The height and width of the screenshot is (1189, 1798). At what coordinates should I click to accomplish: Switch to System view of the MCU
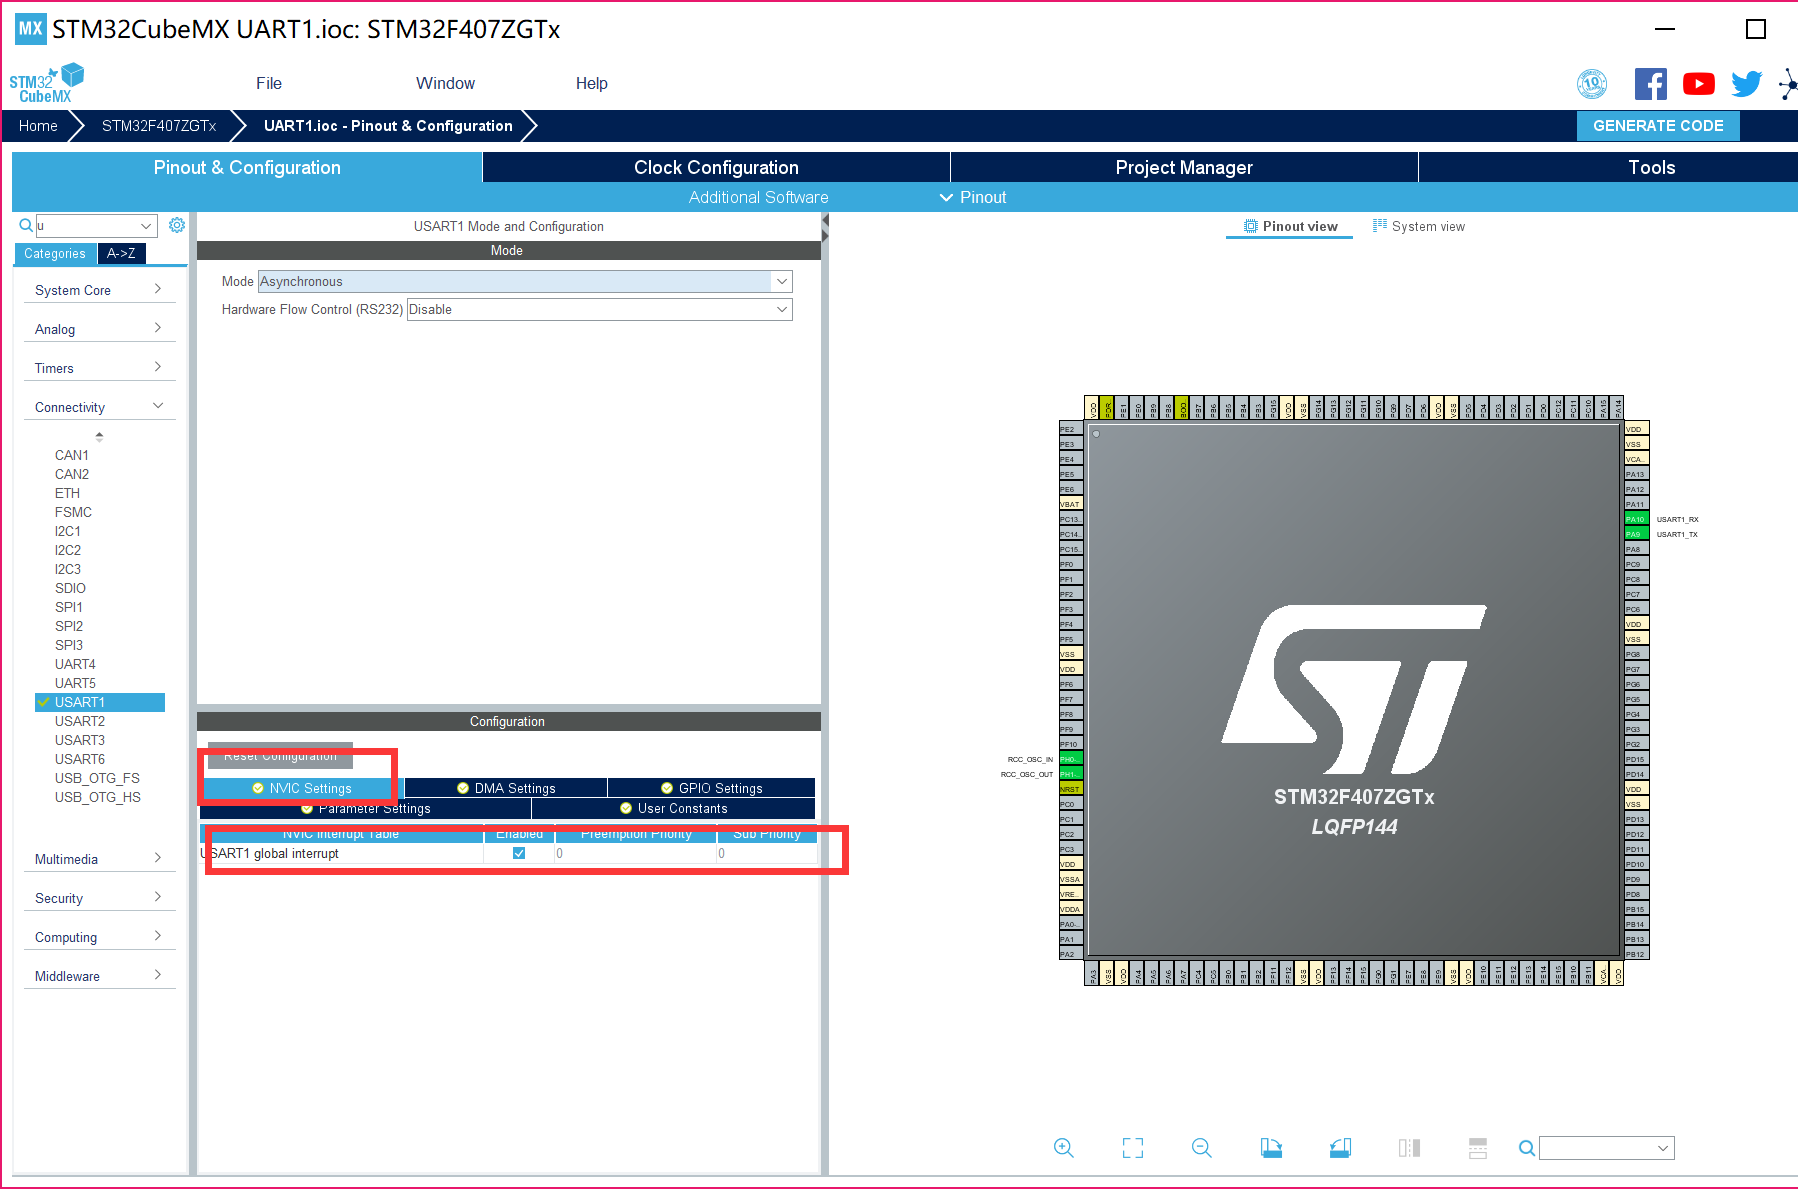pos(1419,226)
